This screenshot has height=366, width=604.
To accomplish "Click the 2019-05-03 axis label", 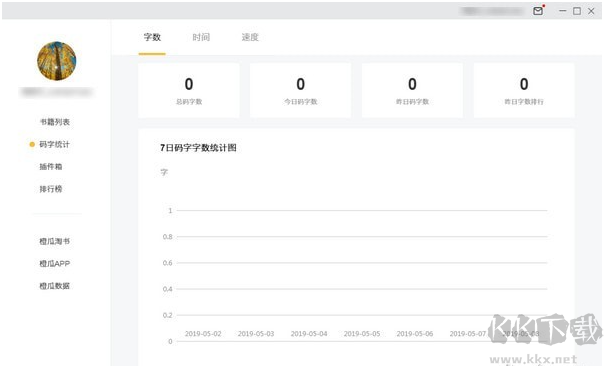I will click(256, 334).
